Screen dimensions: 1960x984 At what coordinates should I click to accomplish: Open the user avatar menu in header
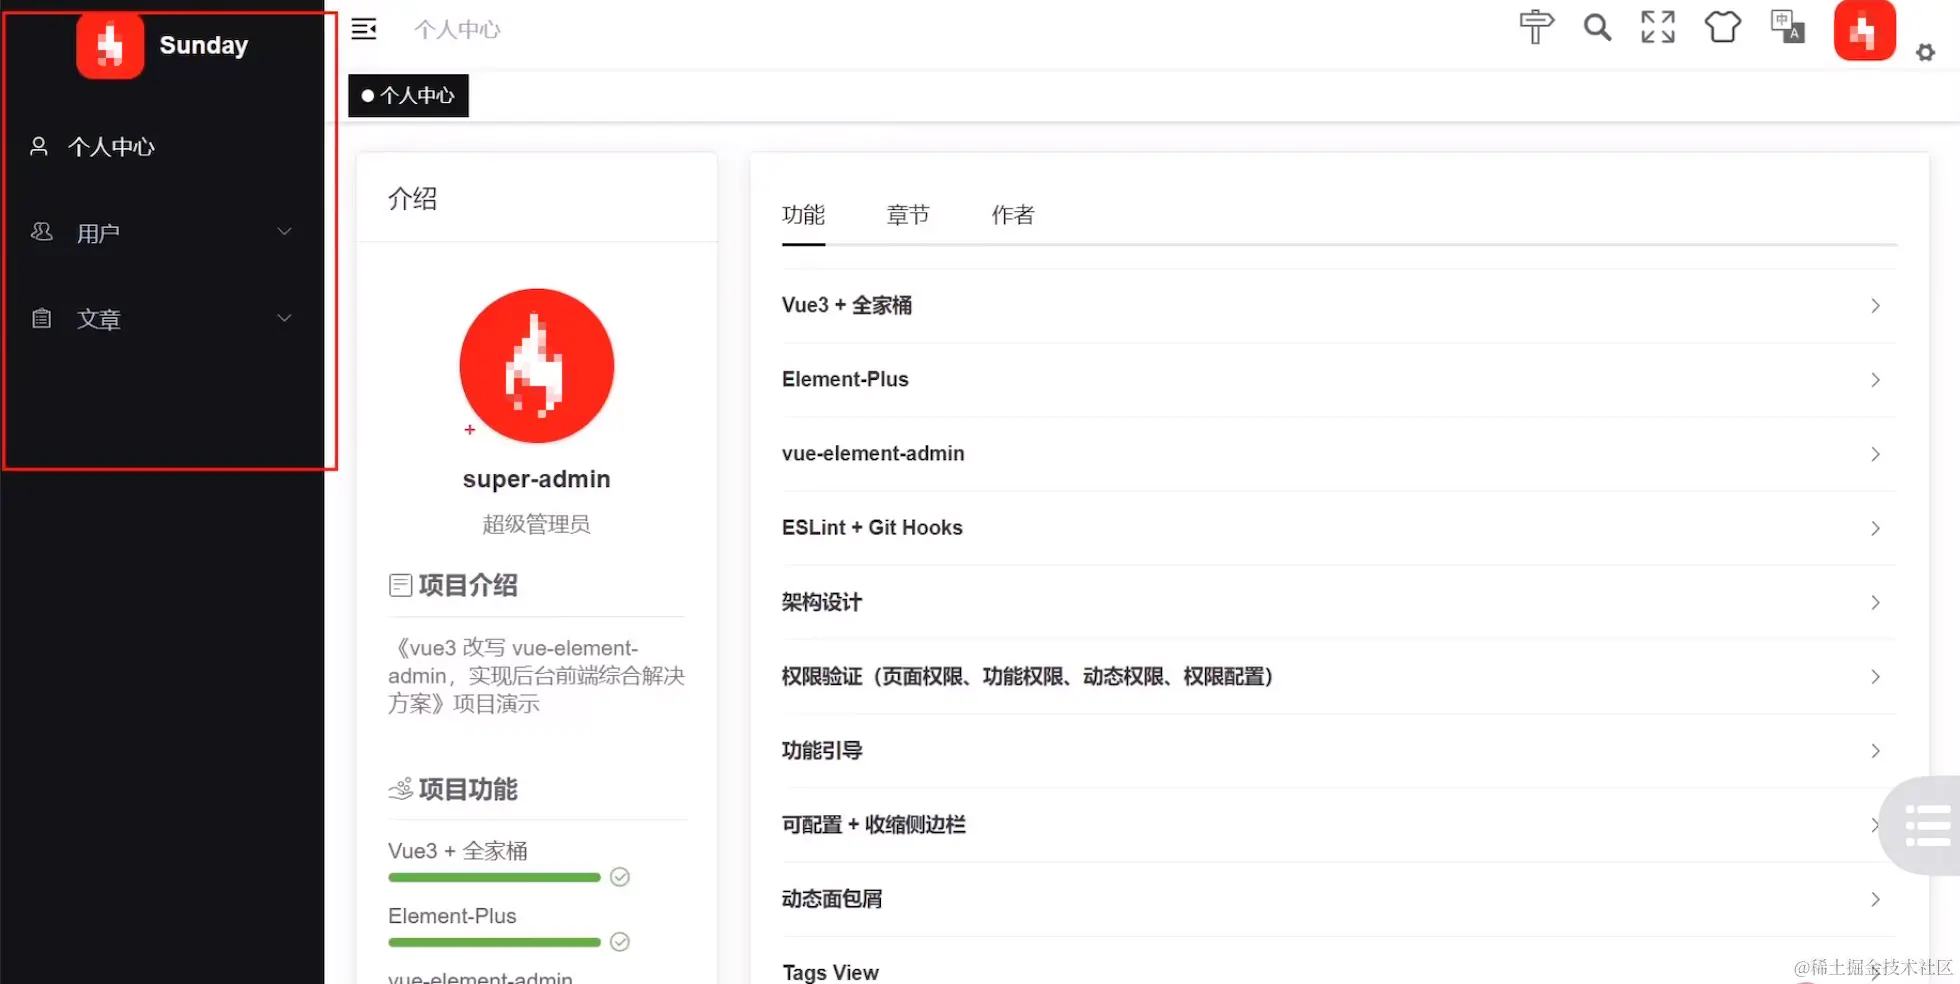(x=1864, y=30)
